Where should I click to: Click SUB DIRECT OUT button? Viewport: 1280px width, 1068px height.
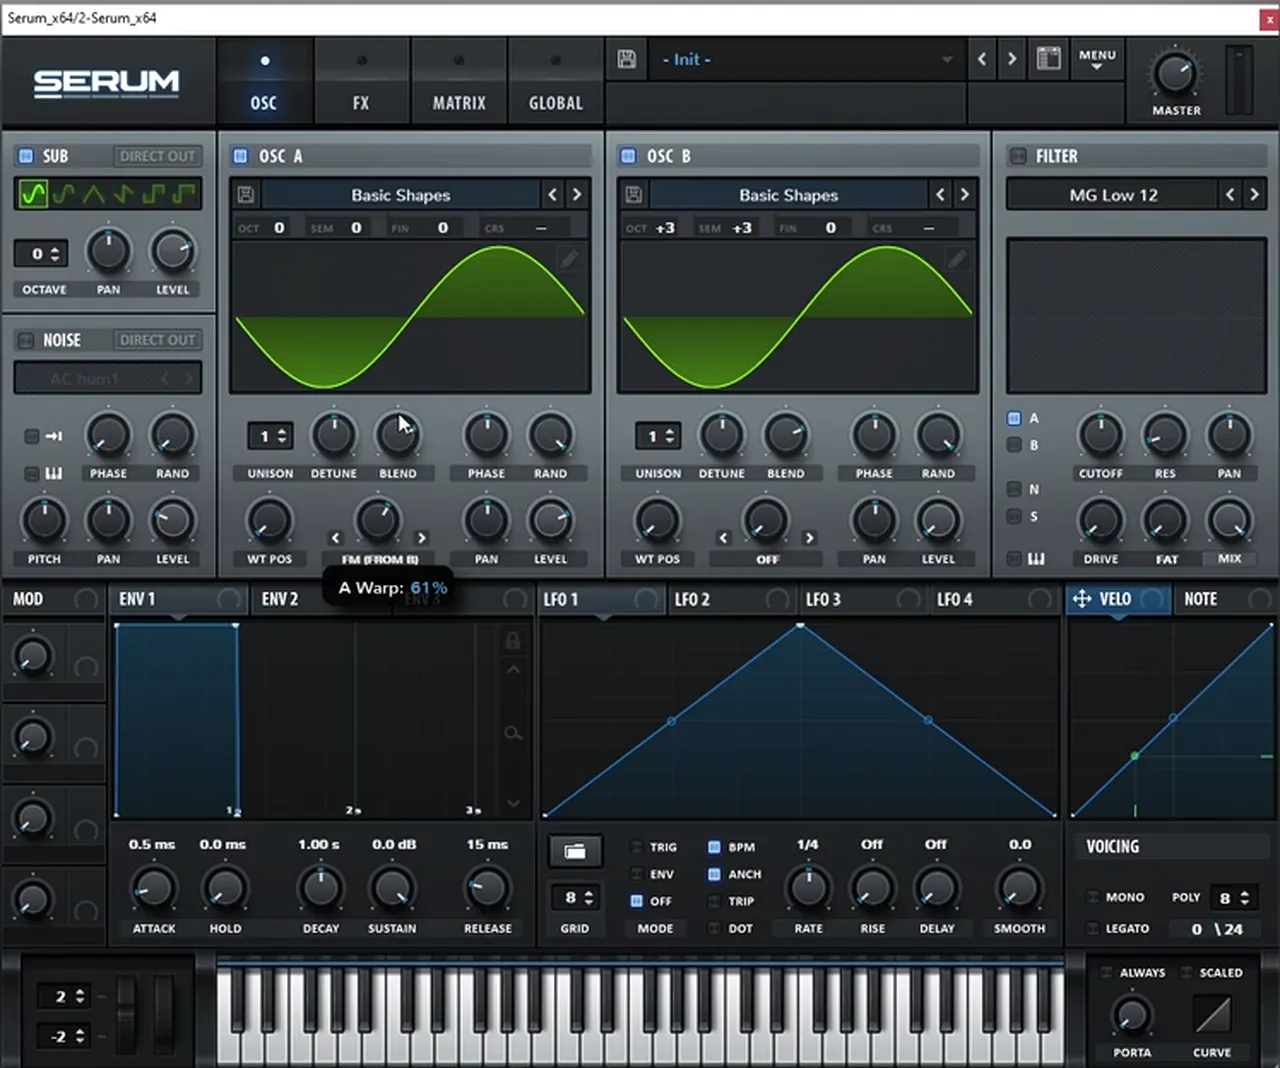click(x=157, y=156)
